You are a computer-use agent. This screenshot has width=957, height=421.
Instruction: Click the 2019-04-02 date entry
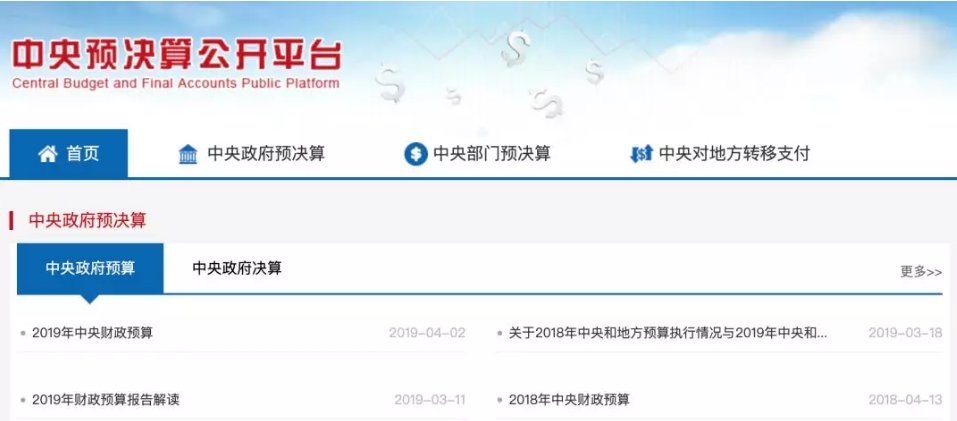(x=427, y=333)
